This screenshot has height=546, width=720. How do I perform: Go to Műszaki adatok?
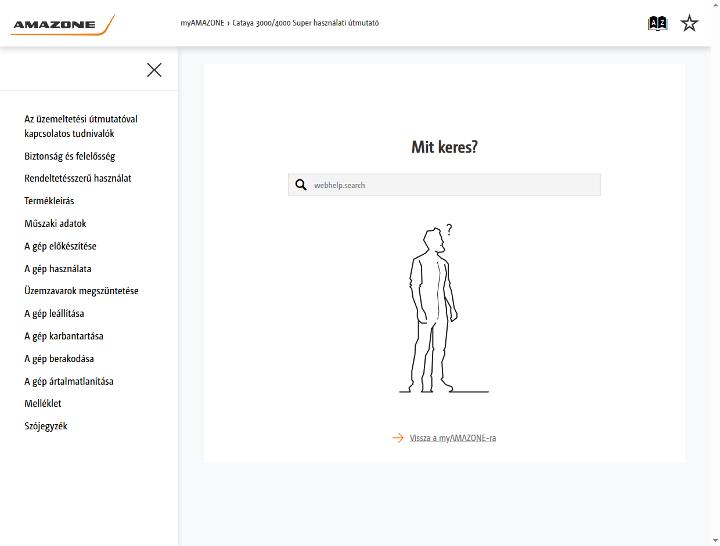[x=55, y=224]
